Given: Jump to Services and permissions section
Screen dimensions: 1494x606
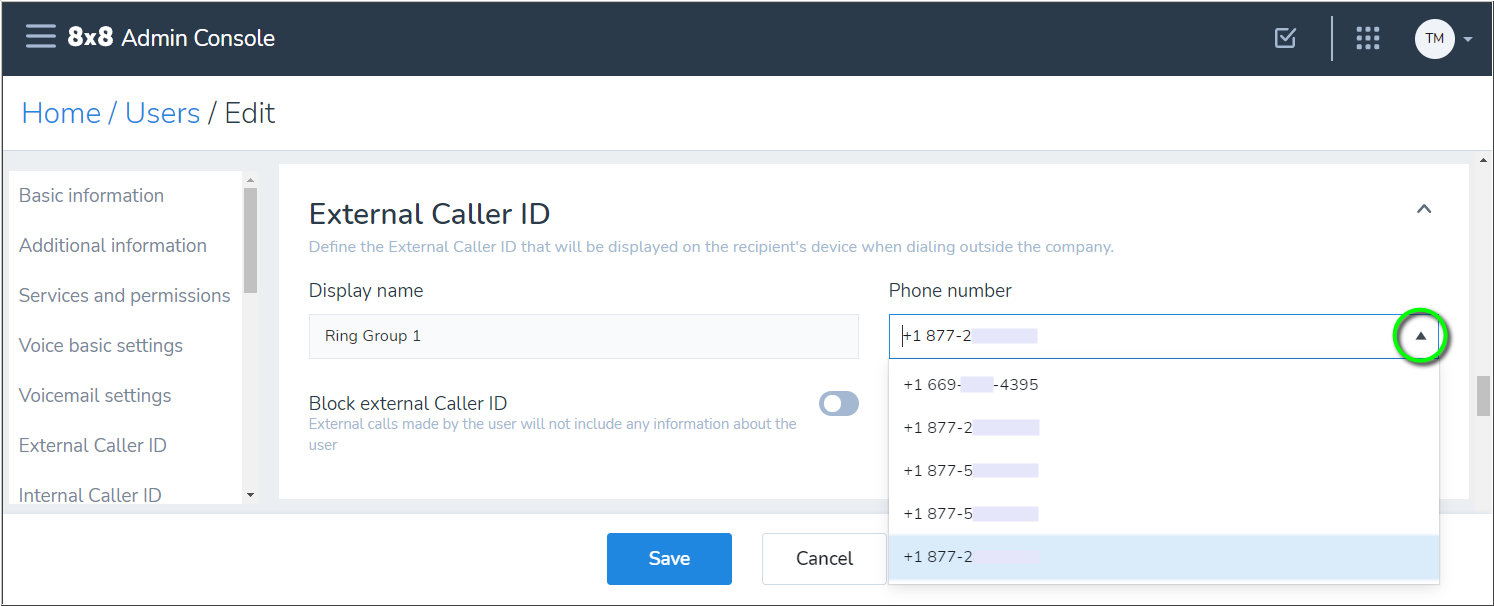Looking at the screenshot, I should (124, 296).
